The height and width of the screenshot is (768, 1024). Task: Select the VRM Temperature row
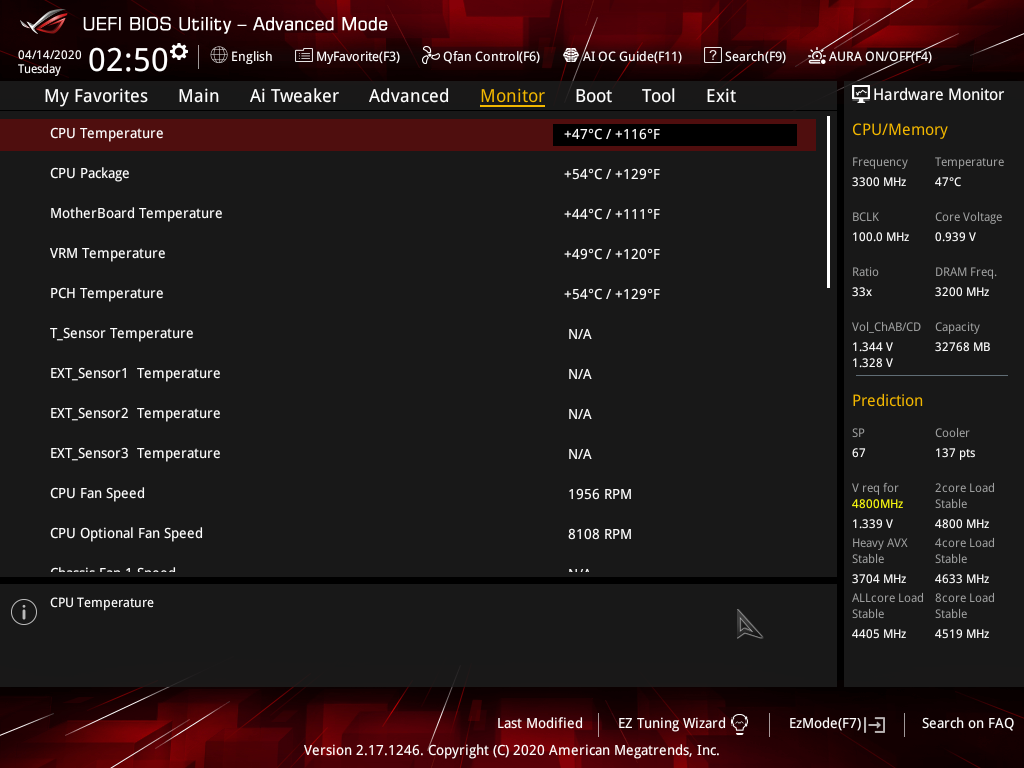coord(408,254)
